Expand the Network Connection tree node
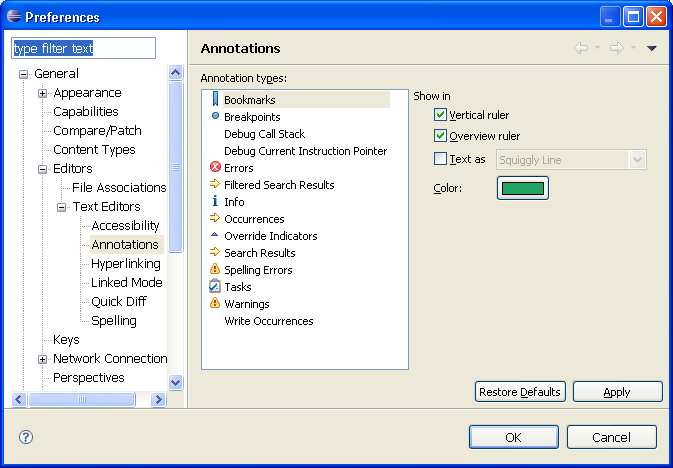Viewport: 673px width, 468px height. 42,359
